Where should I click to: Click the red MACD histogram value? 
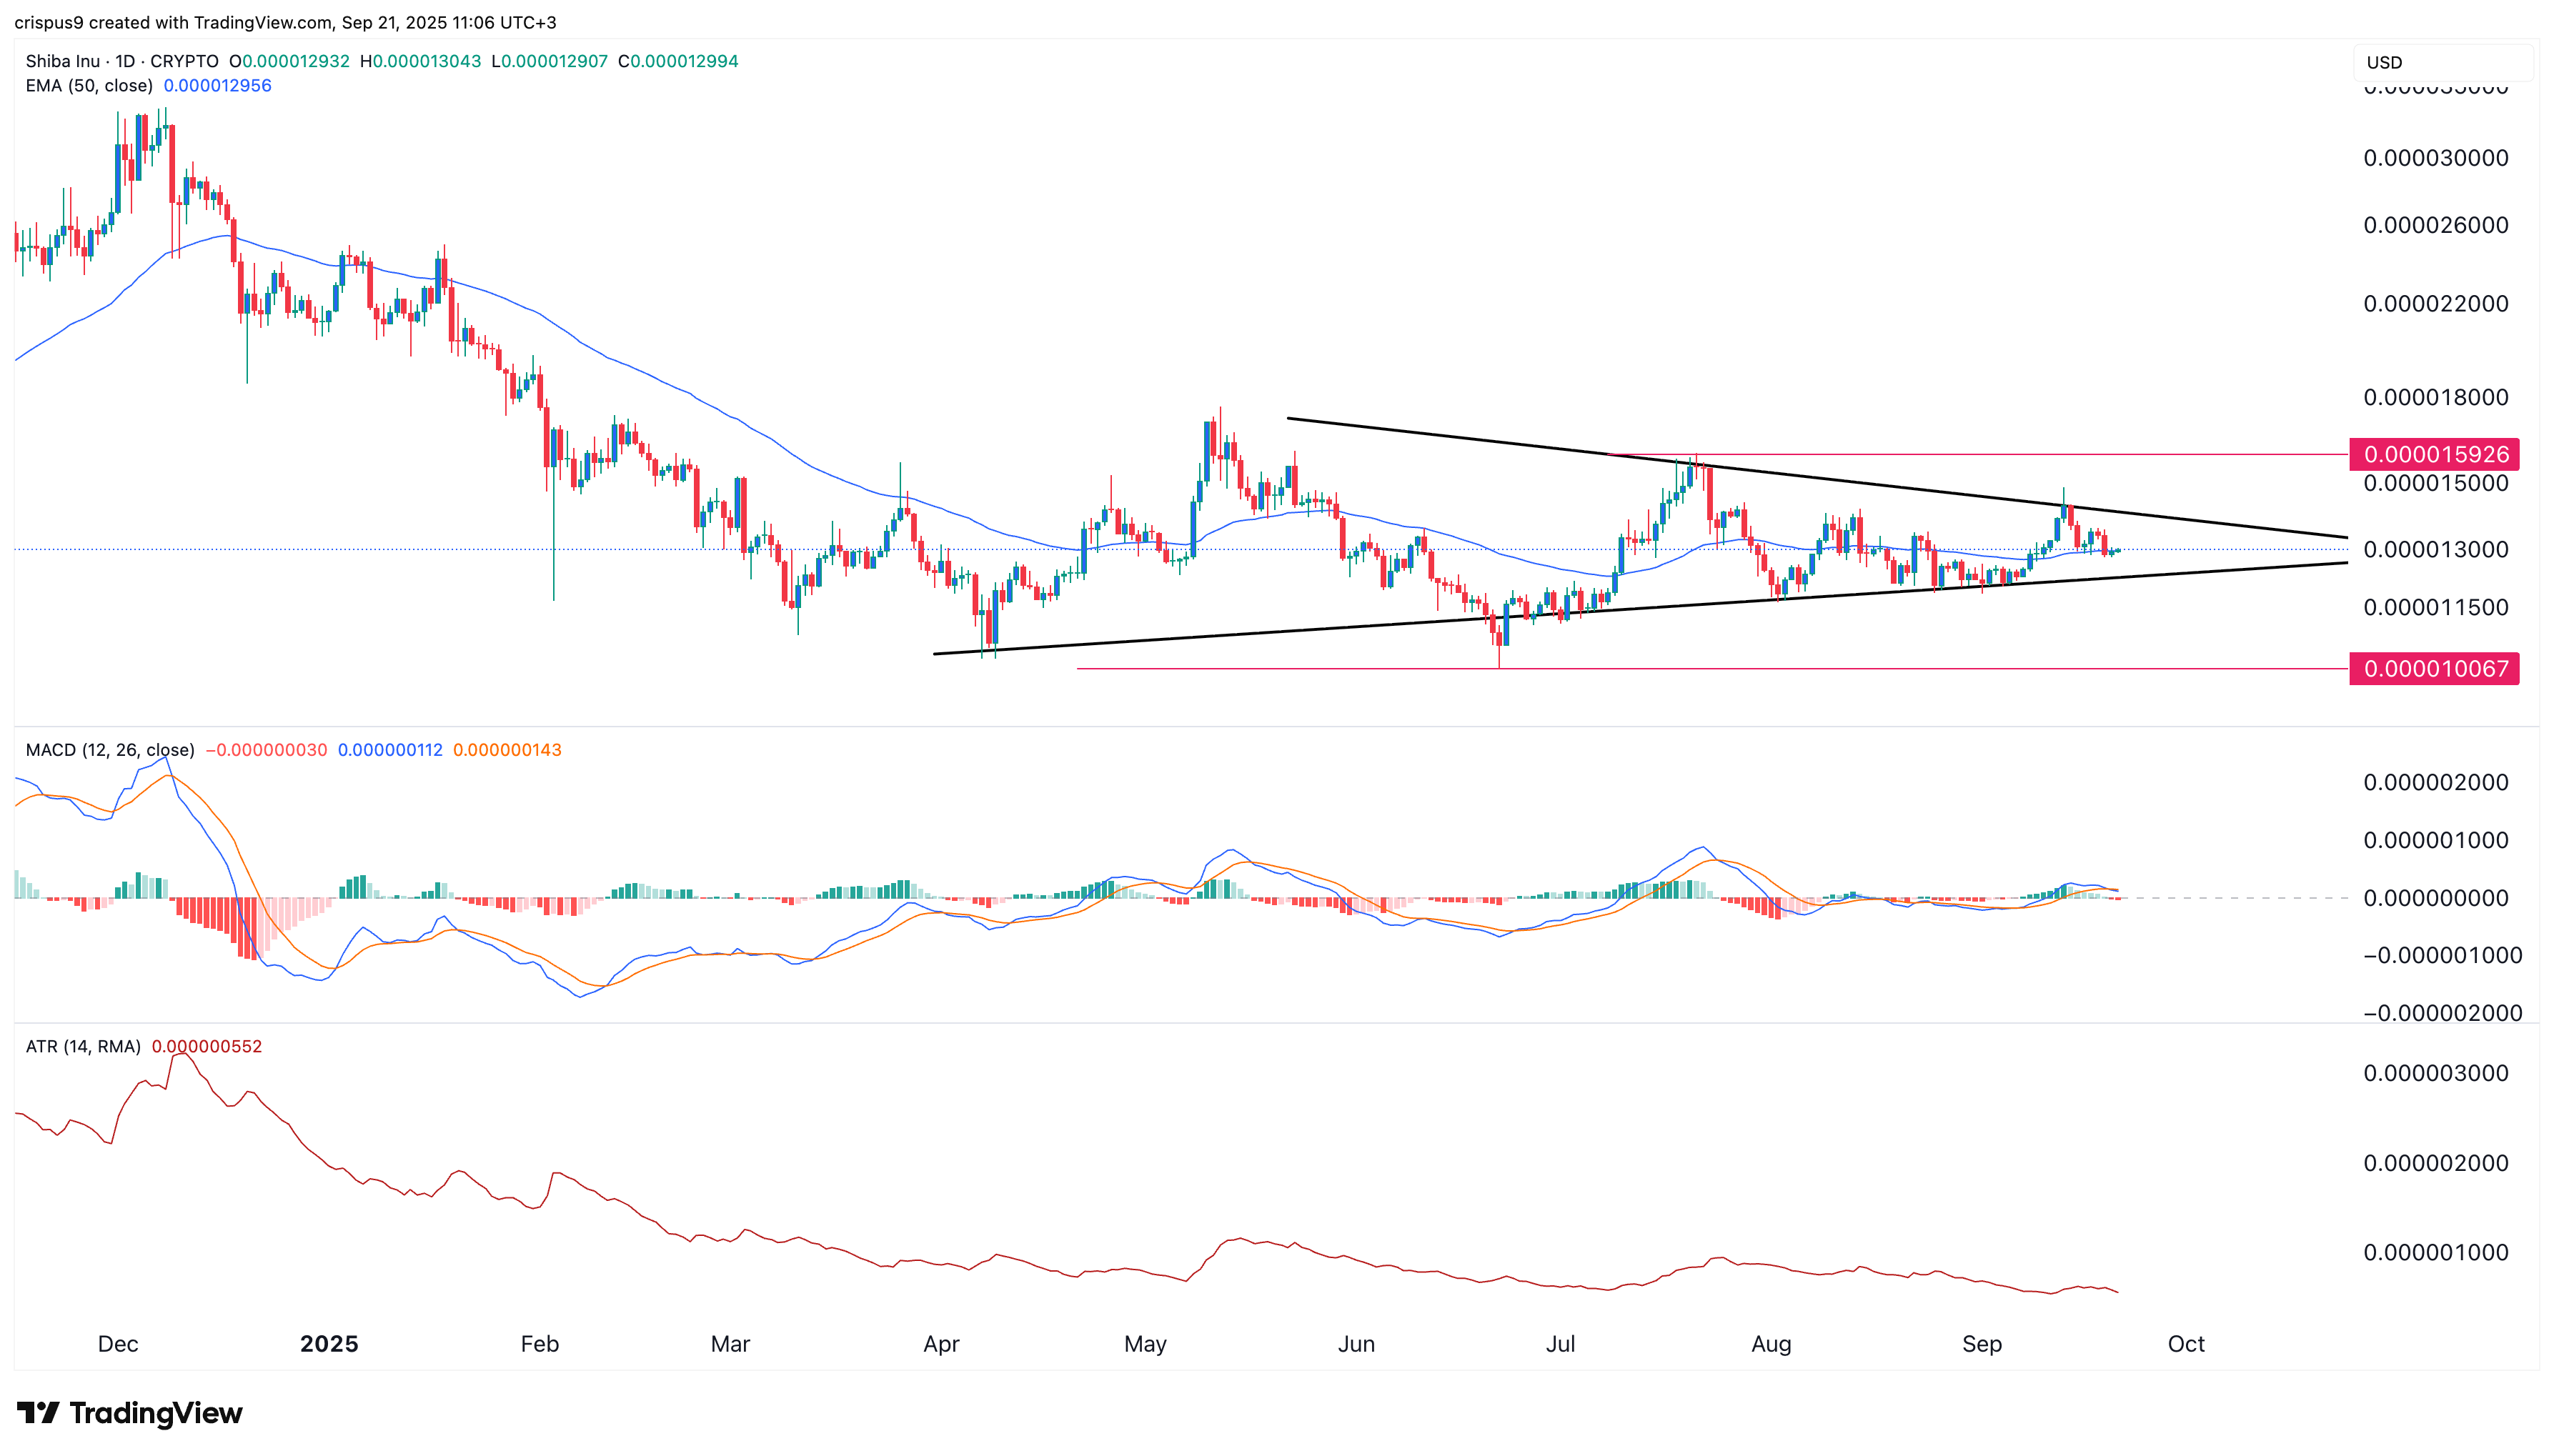(266, 750)
